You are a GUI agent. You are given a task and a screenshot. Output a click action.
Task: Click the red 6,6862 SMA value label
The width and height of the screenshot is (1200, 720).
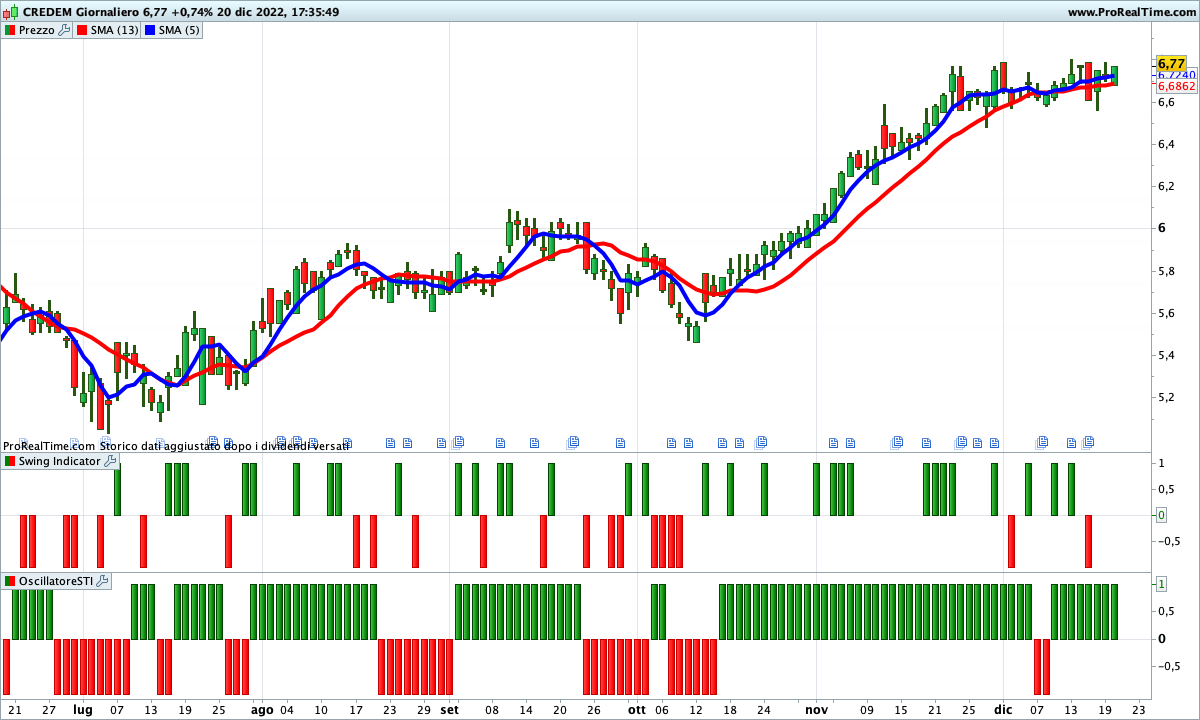click(1176, 86)
